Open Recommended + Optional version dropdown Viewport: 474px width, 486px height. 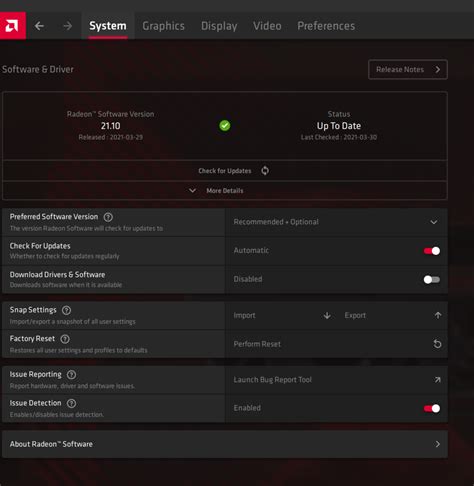pos(336,222)
